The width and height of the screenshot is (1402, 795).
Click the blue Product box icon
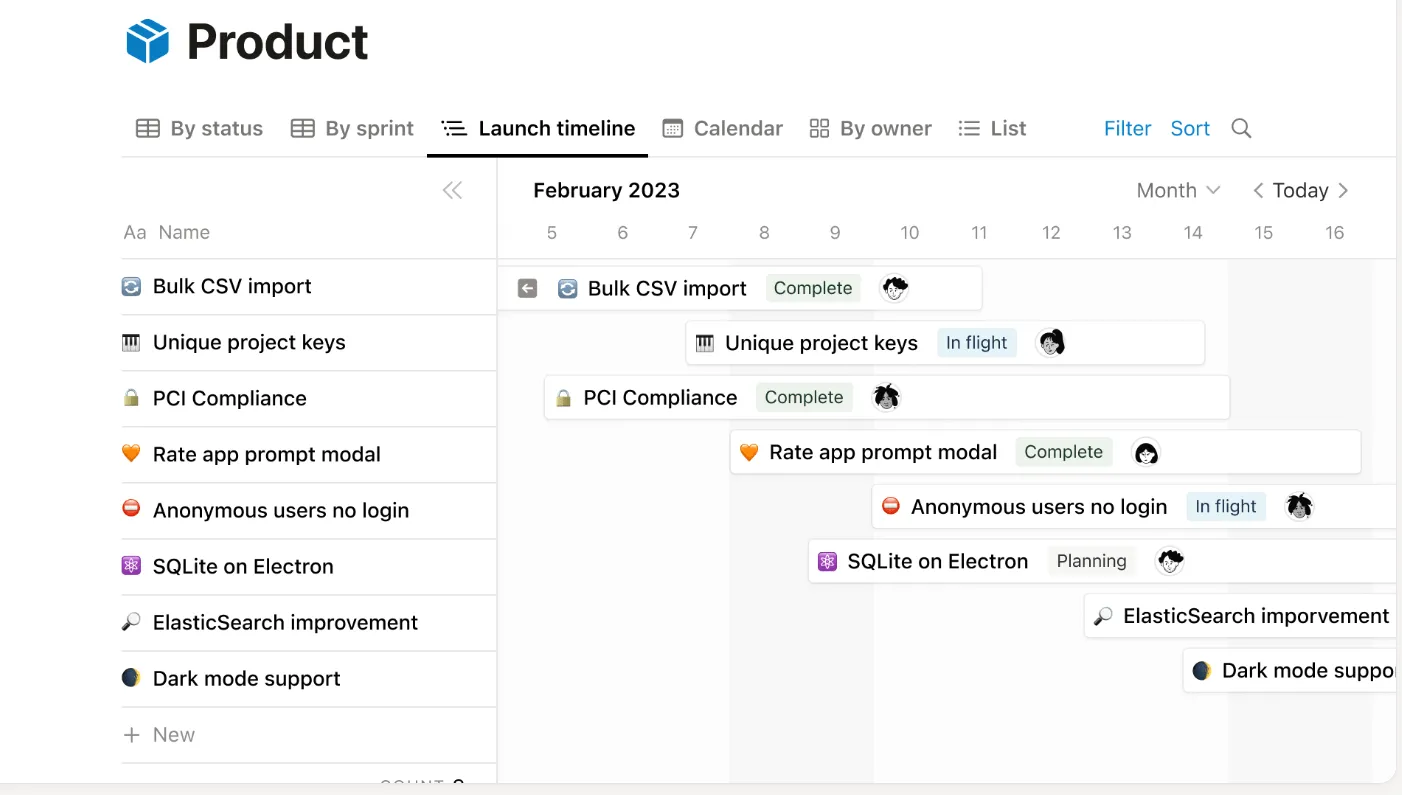coord(148,42)
